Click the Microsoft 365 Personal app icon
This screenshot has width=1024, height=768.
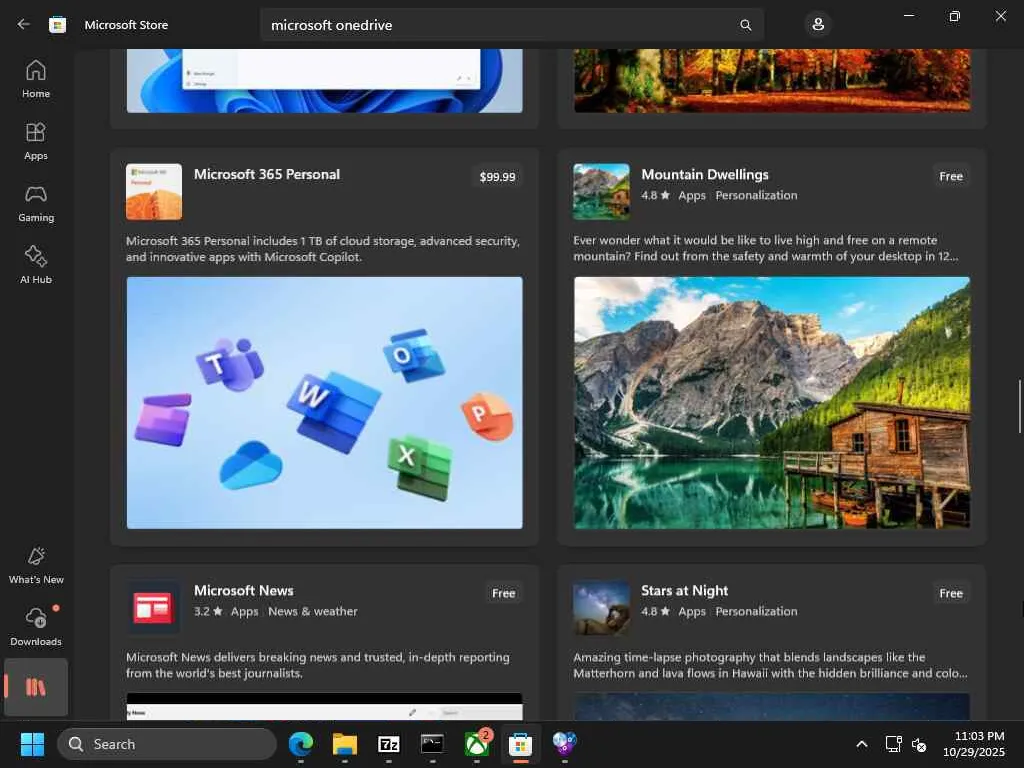tap(154, 191)
